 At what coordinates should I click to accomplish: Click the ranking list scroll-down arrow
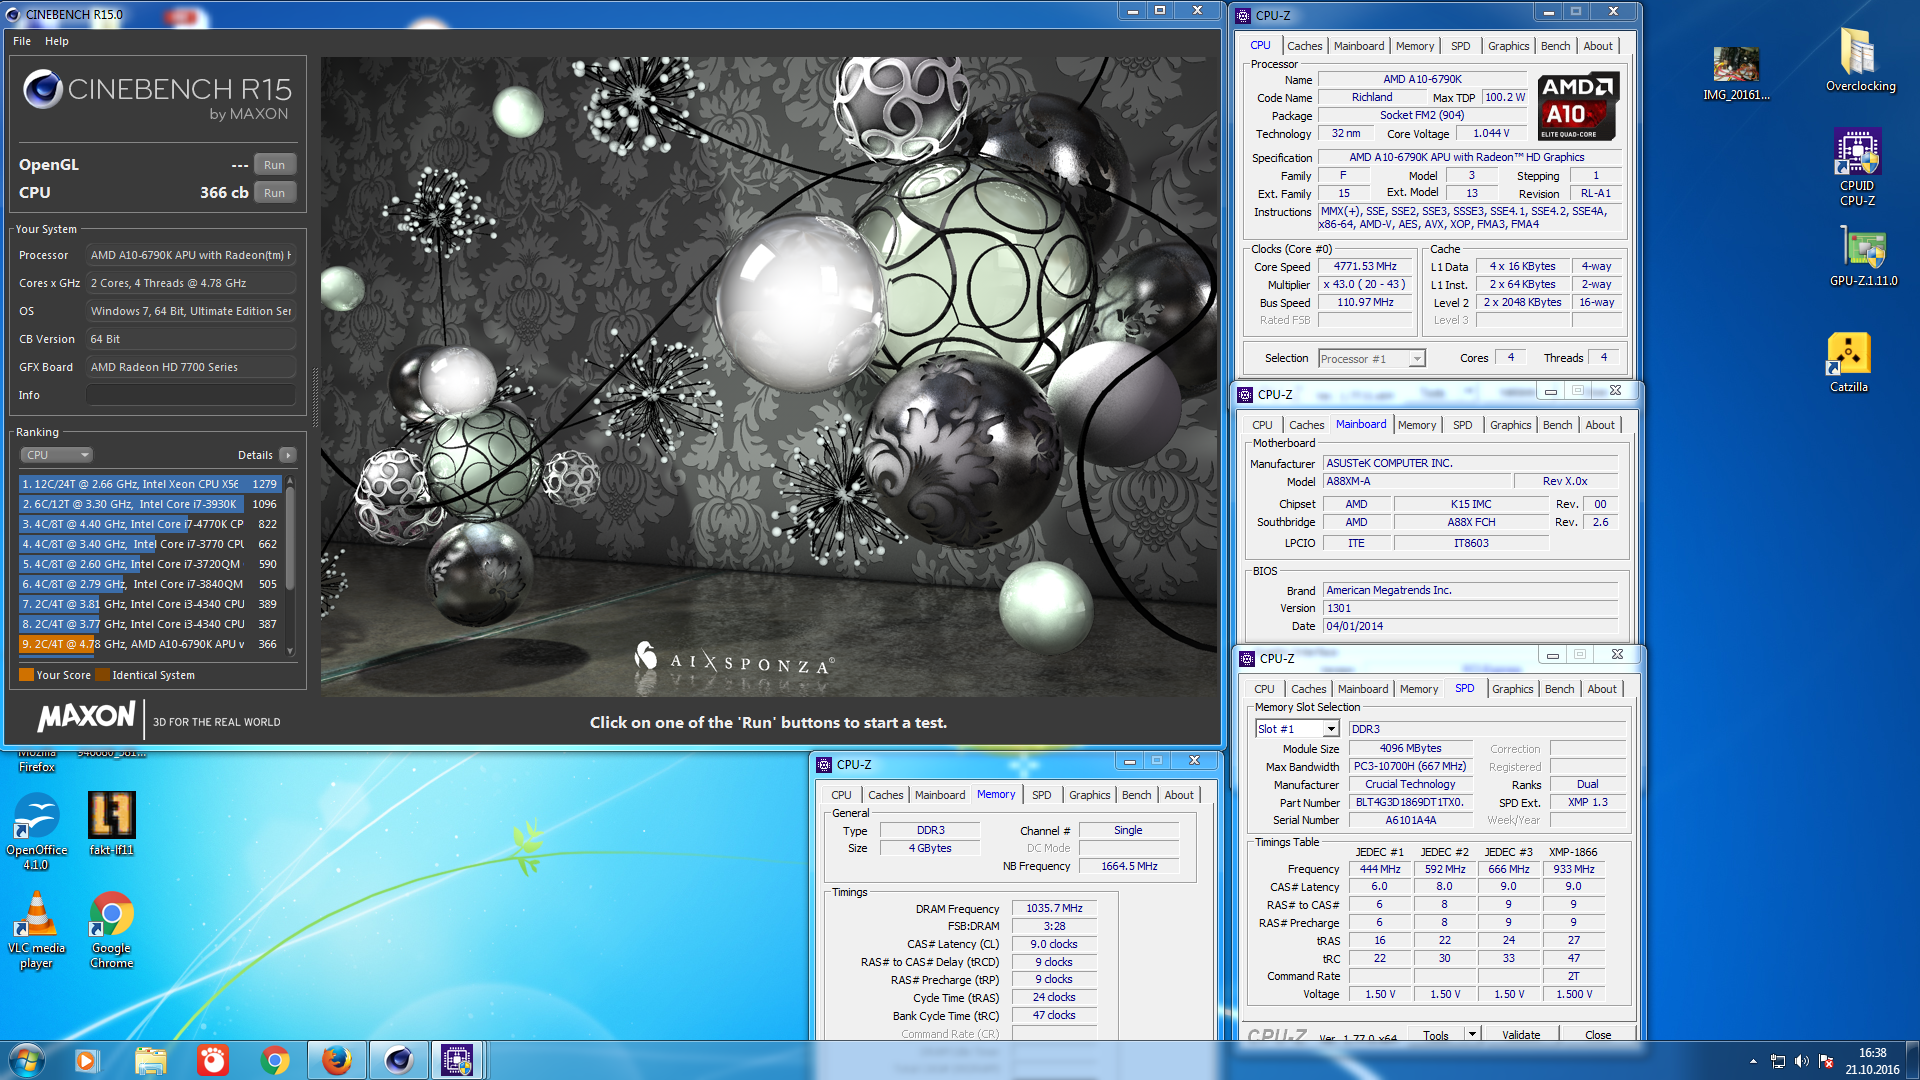point(290,651)
